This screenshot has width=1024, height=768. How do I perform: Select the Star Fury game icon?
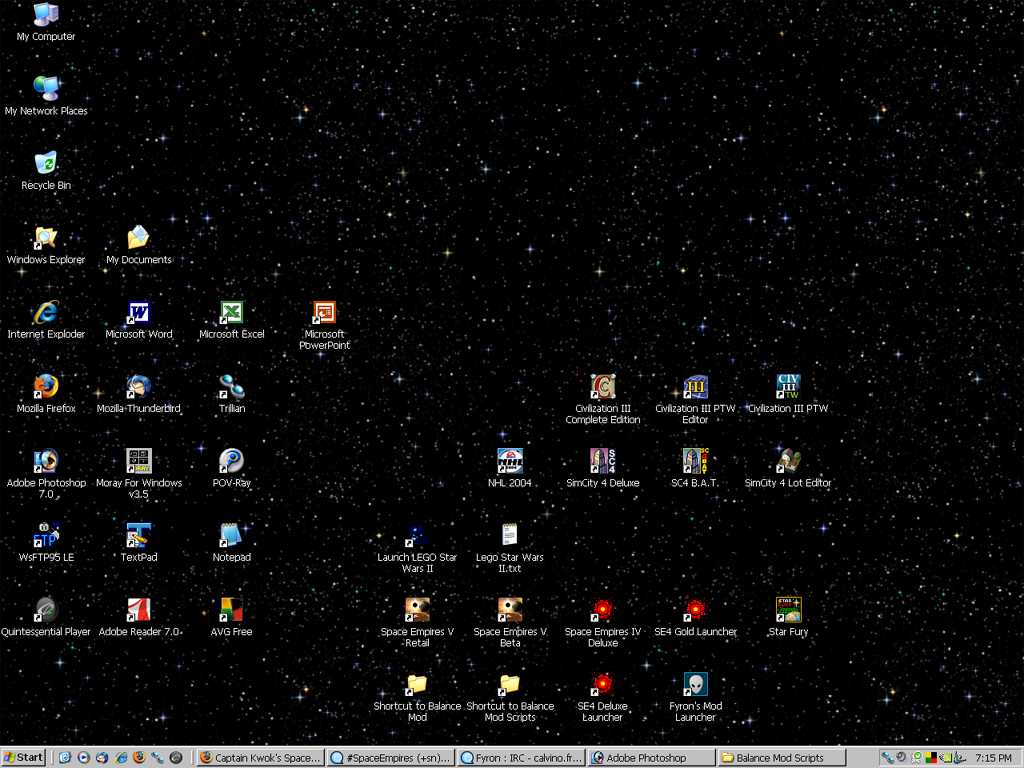[788, 610]
